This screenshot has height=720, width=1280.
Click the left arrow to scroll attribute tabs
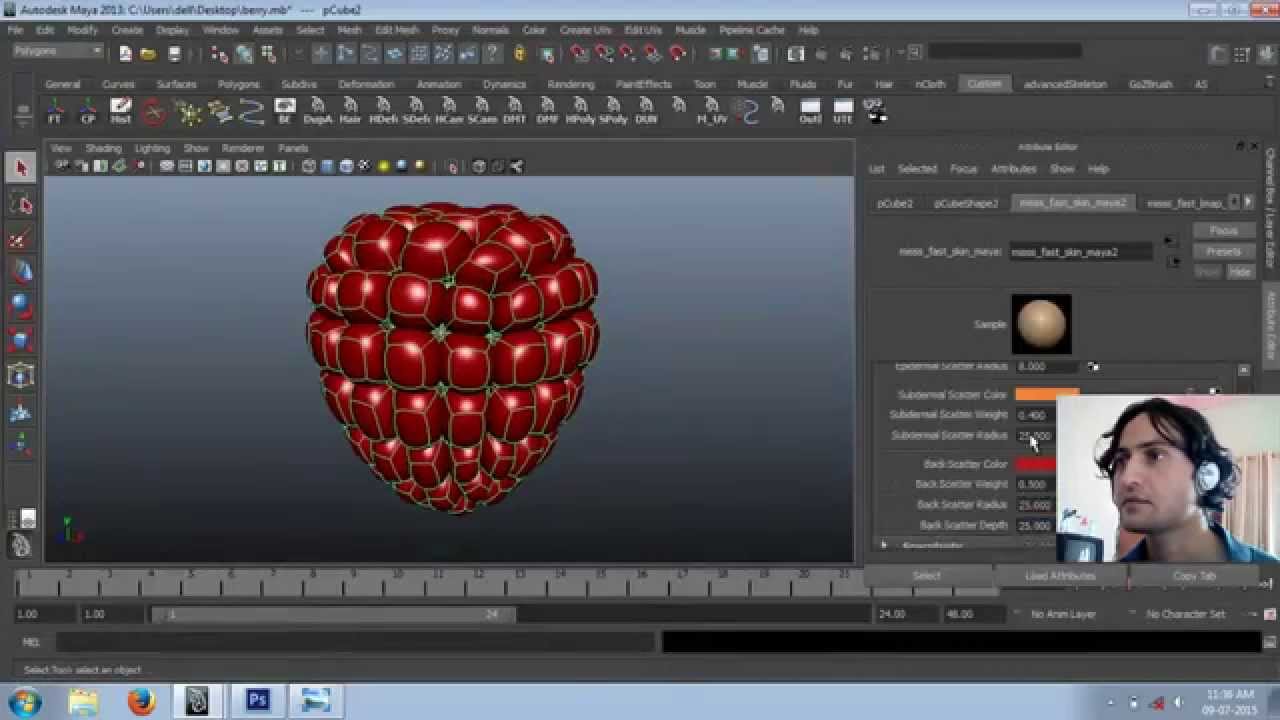(x=1233, y=202)
